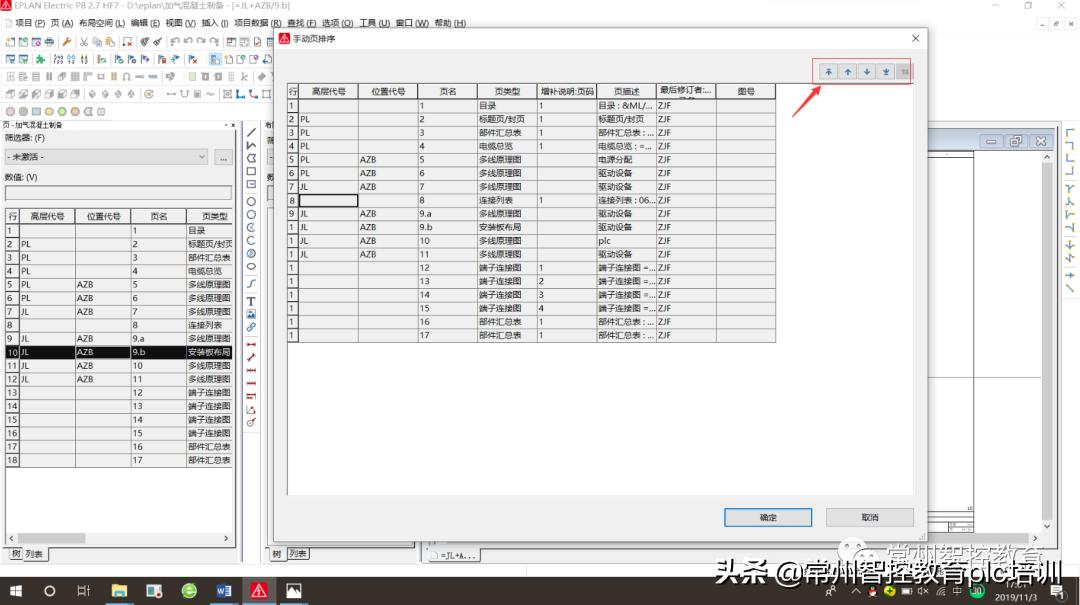Click the filter browse button
This screenshot has width=1080, height=605.
click(x=223, y=157)
